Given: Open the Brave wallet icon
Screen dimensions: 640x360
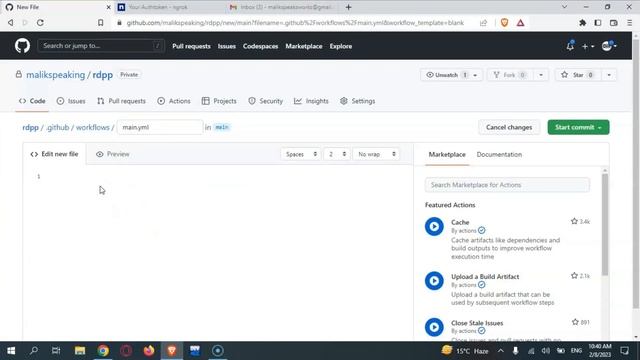Looking at the screenshot, I should pyautogui.click(x=613, y=23).
